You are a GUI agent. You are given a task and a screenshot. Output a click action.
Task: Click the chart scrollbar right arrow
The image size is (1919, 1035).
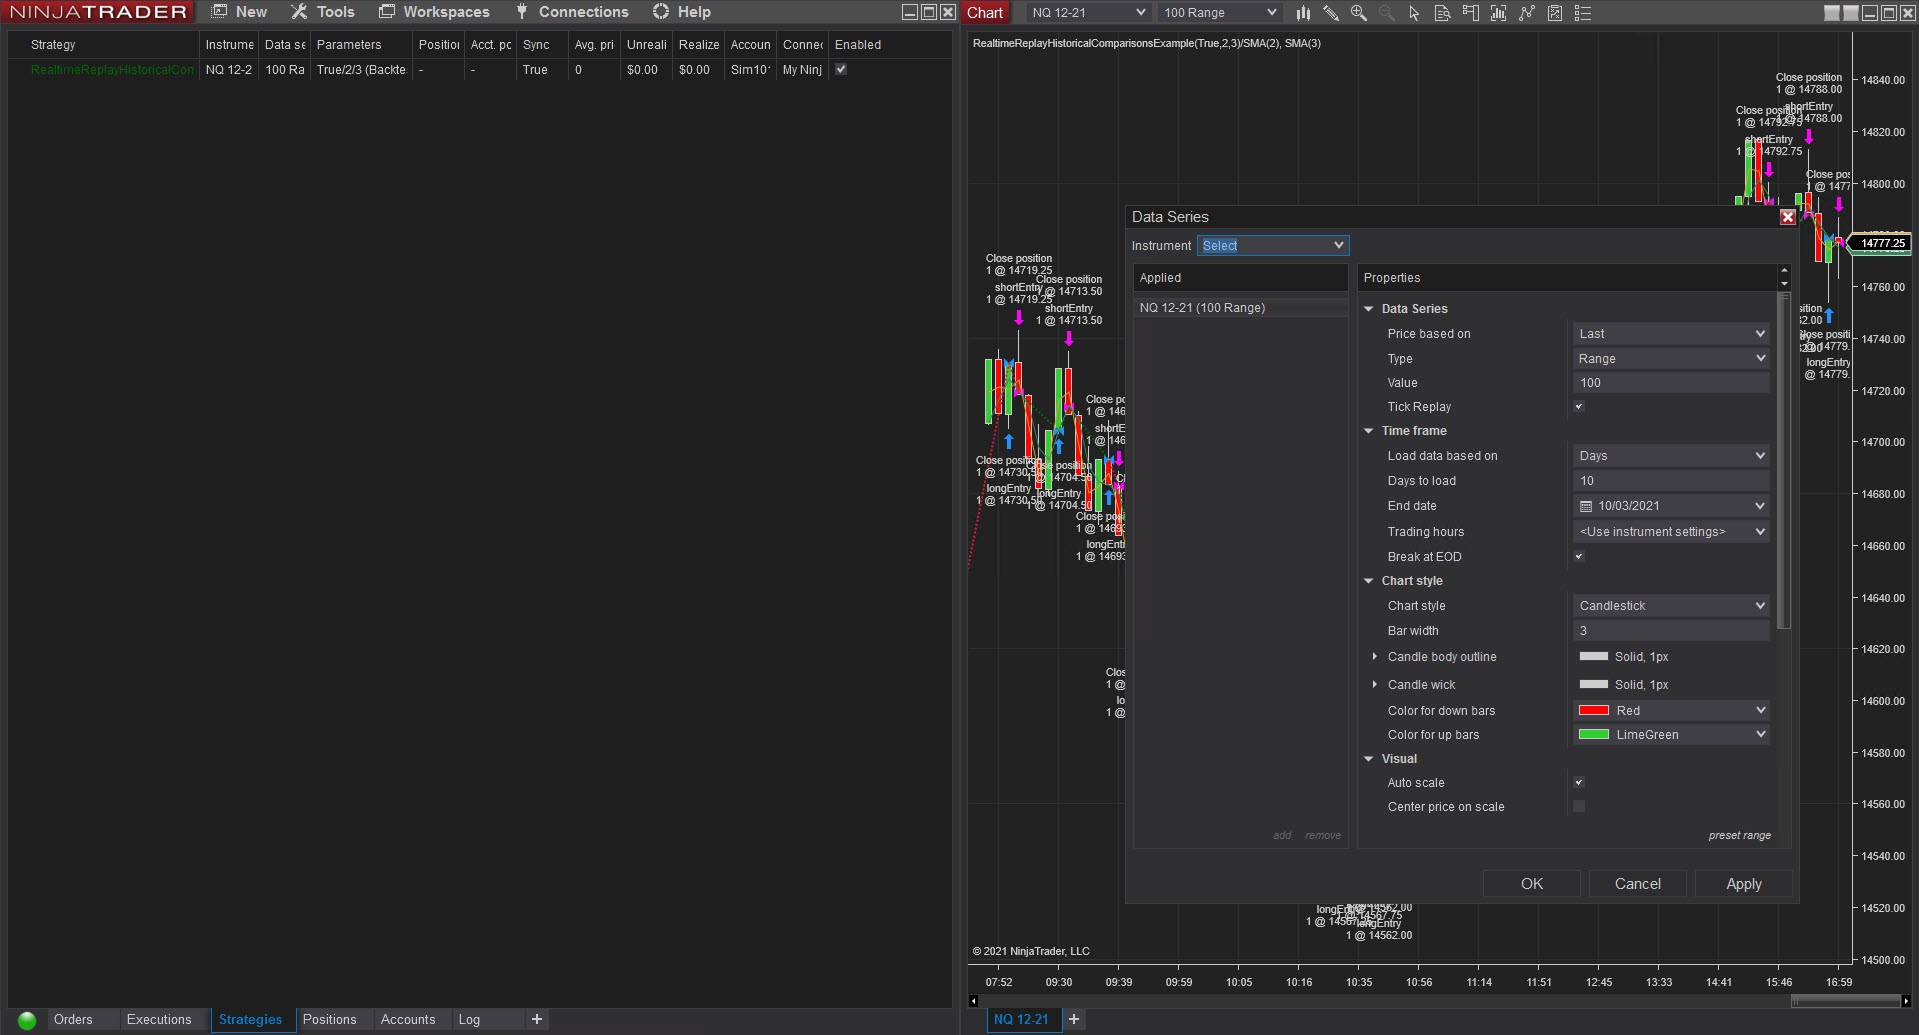[1906, 1001]
